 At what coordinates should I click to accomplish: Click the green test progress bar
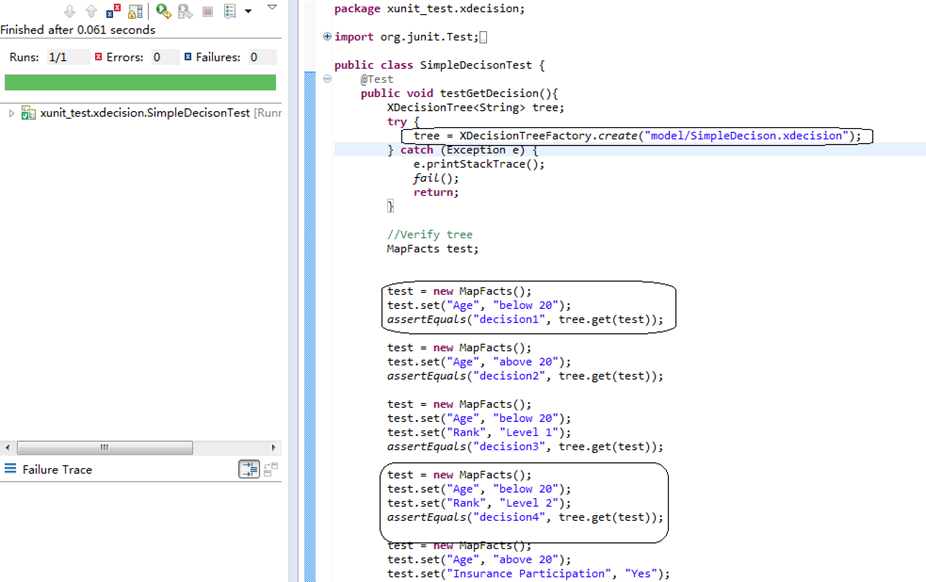(x=140, y=82)
